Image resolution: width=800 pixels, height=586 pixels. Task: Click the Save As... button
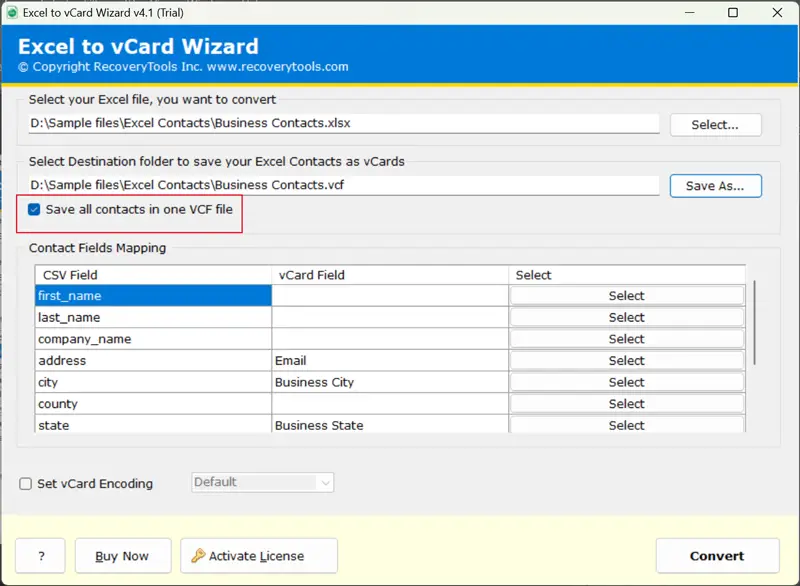click(715, 186)
